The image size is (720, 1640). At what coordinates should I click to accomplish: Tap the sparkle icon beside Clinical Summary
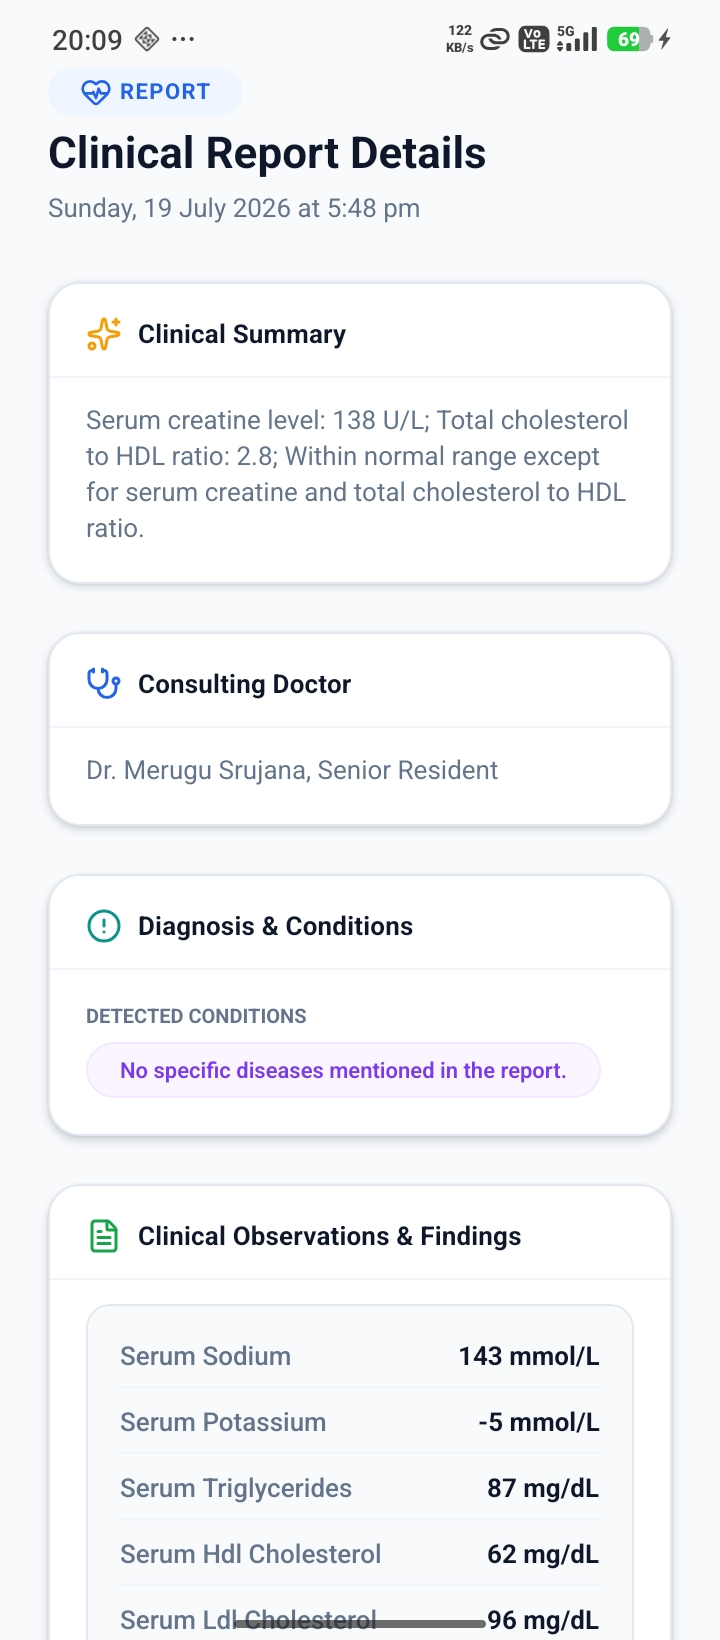(x=104, y=334)
